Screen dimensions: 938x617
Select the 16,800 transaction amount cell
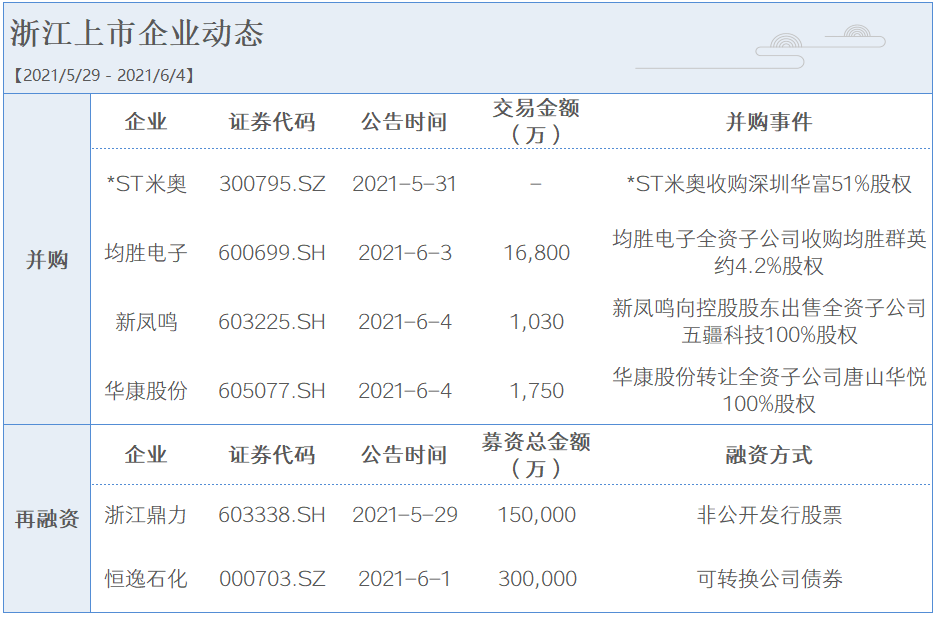tap(536, 253)
